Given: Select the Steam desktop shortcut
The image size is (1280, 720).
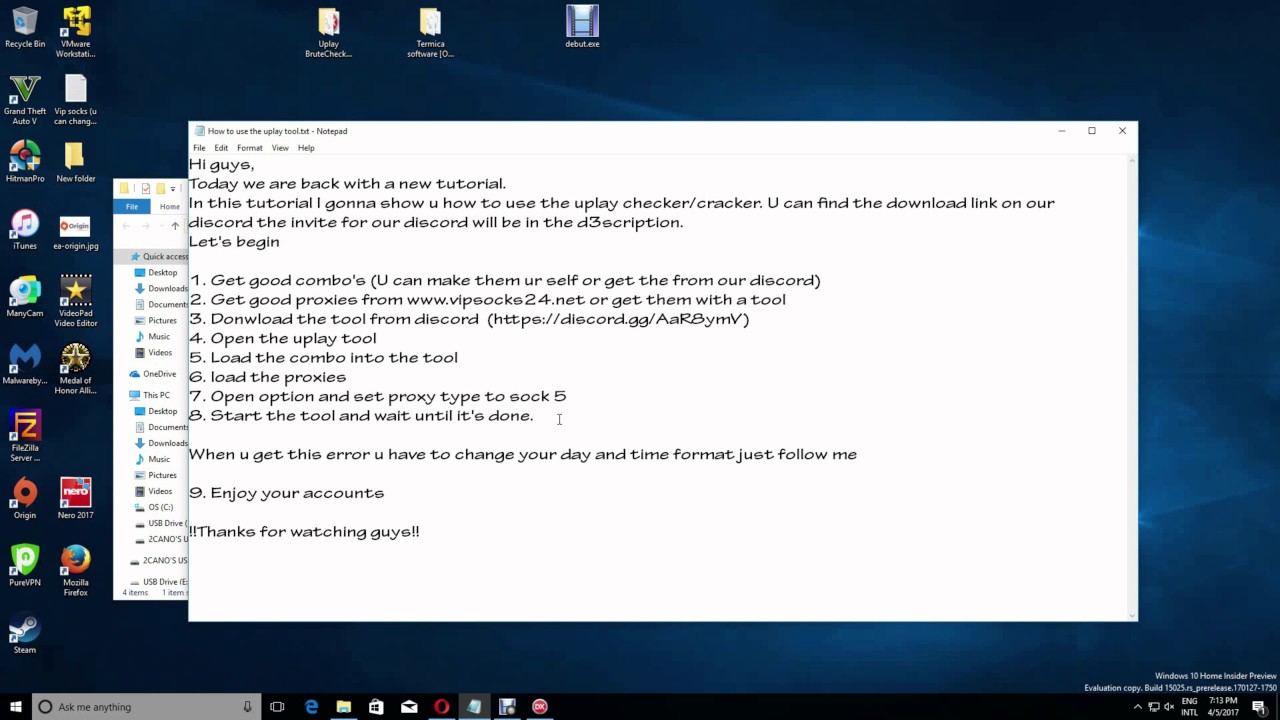Looking at the screenshot, I should pos(25,634).
